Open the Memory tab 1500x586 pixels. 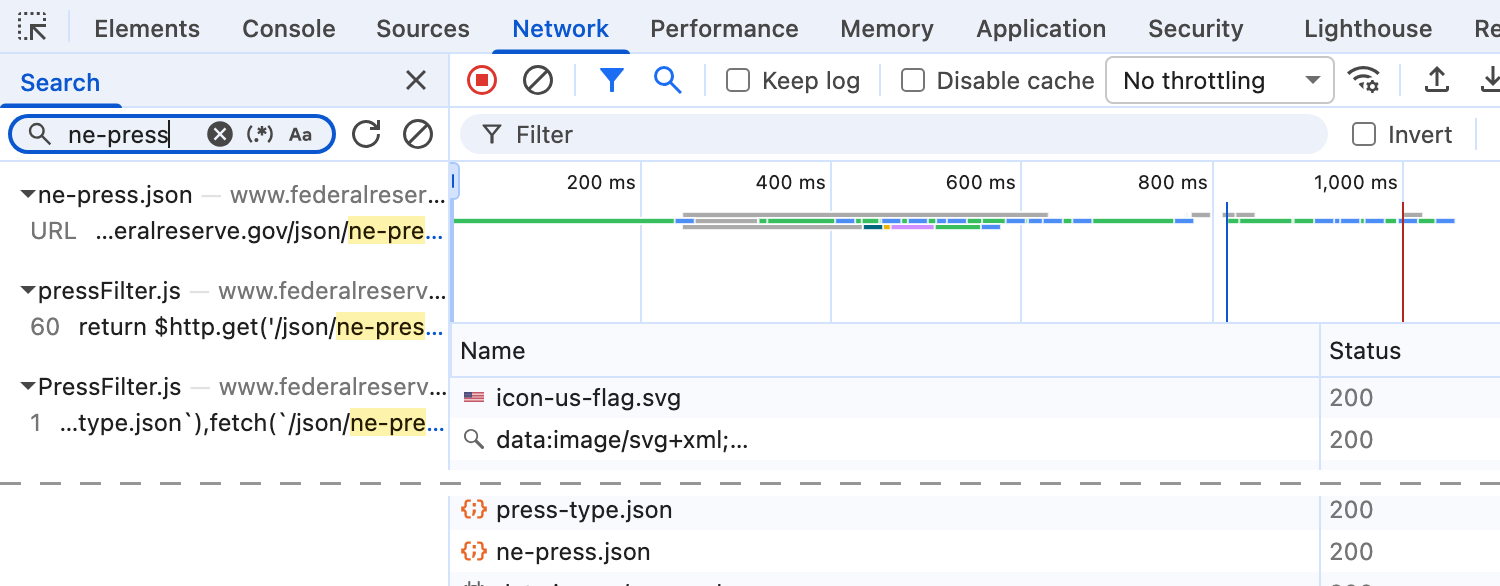tap(887, 29)
